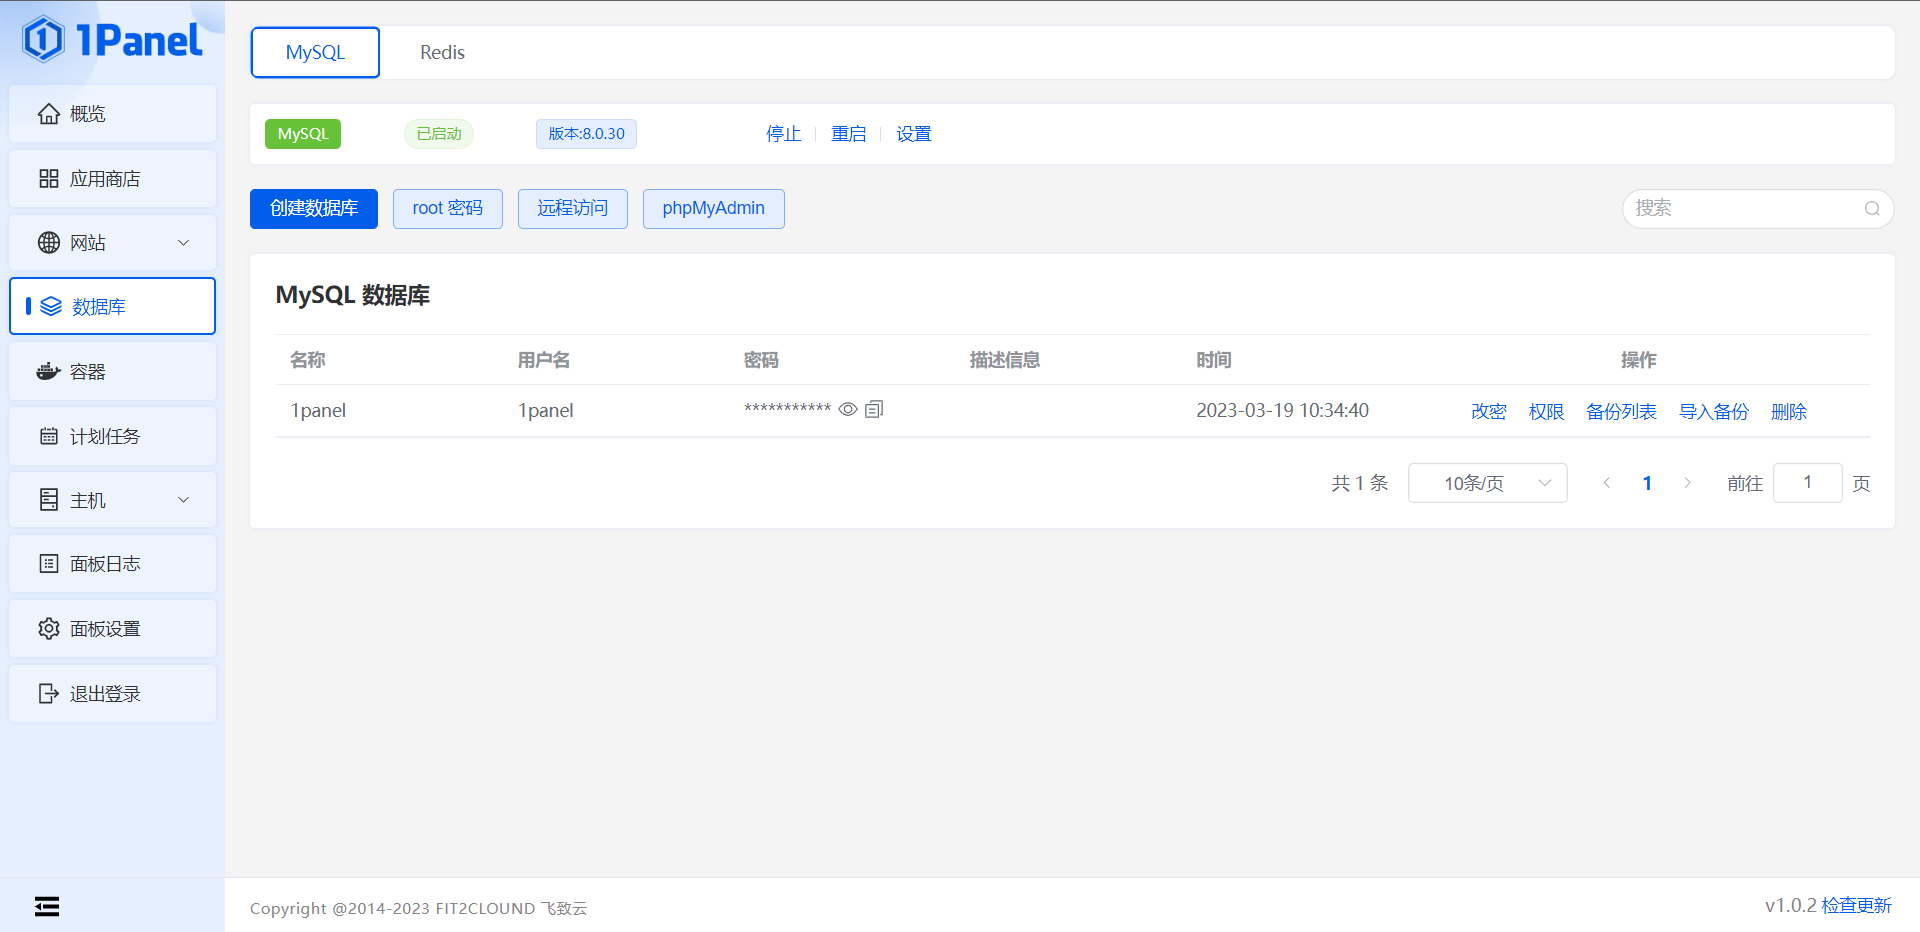Open 面板日志 in the sidebar
Viewport: 1920px width, 932px height.
coord(112,564)
